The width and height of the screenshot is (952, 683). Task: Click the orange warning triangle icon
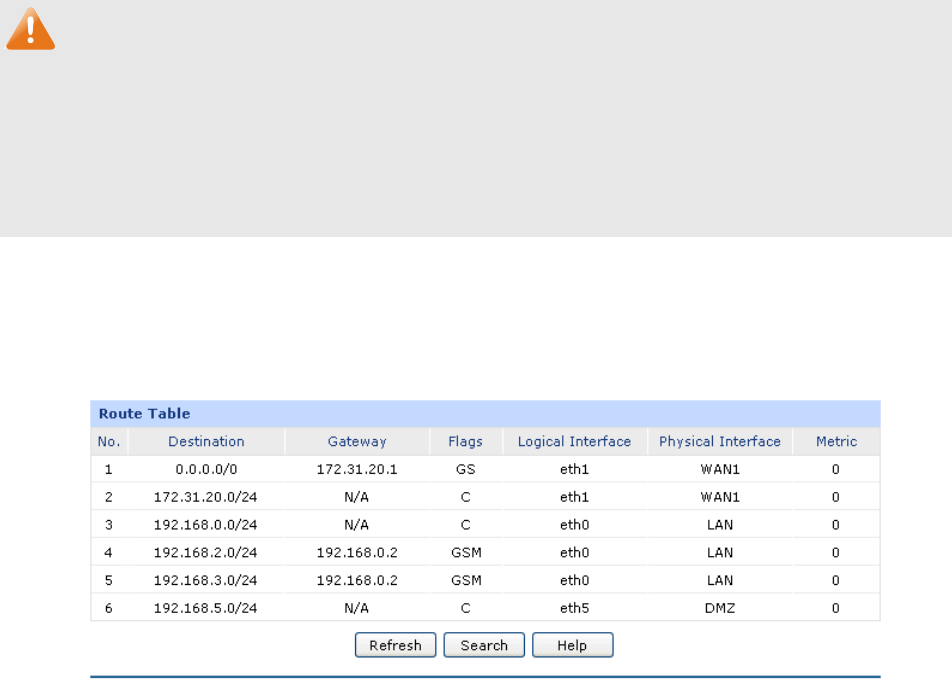click(30, 29)
